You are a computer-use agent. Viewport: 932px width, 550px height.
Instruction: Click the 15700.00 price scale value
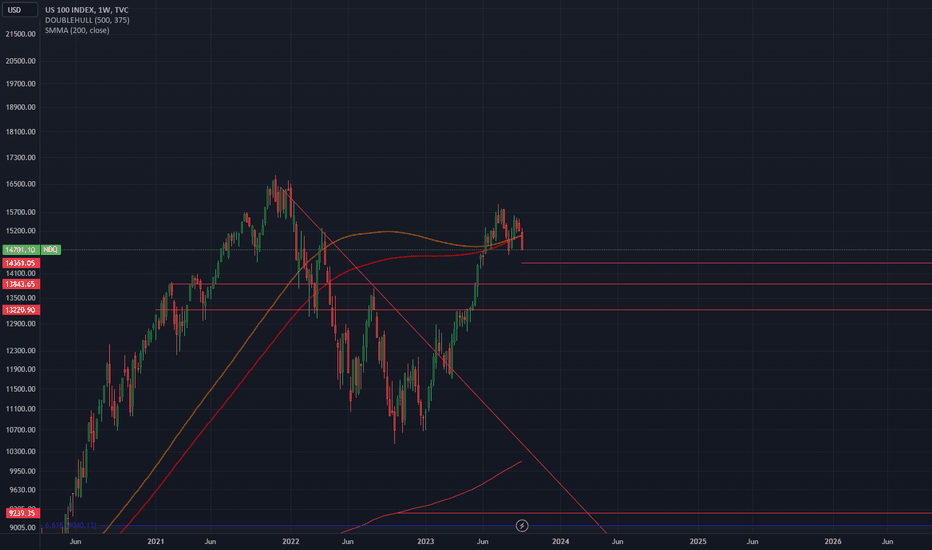20,212
